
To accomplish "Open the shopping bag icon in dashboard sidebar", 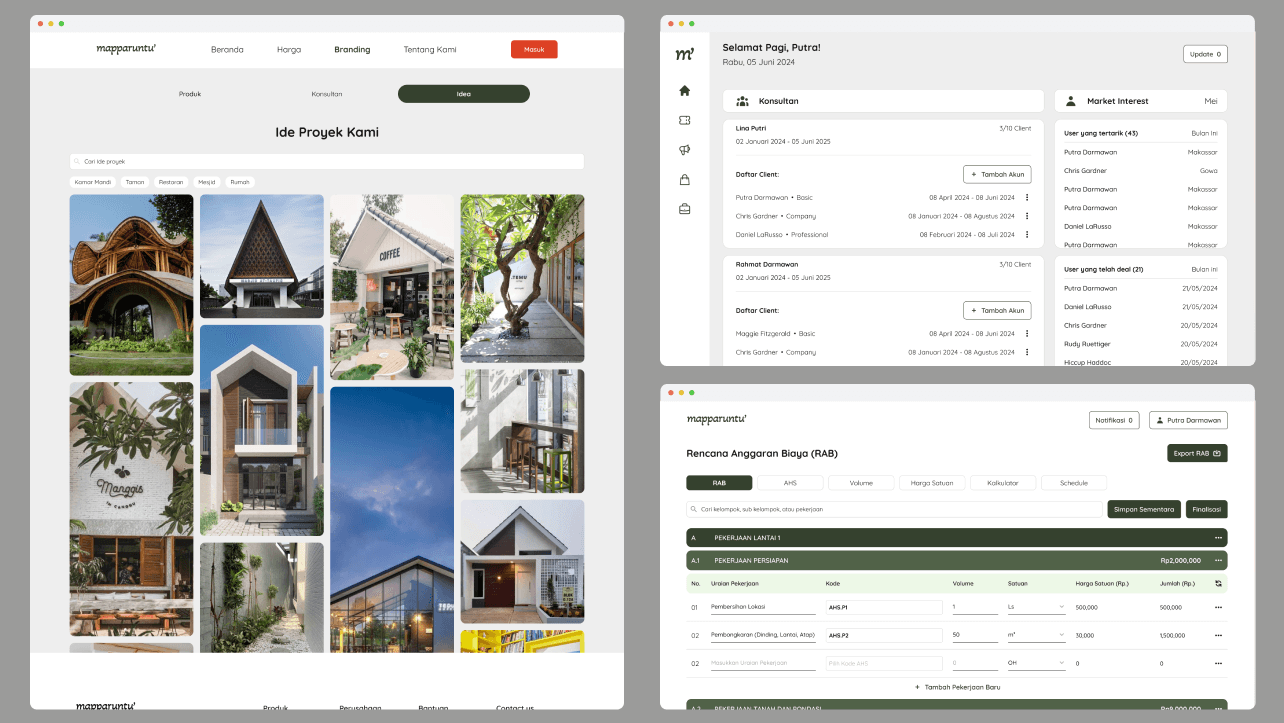I will [684, 180].
